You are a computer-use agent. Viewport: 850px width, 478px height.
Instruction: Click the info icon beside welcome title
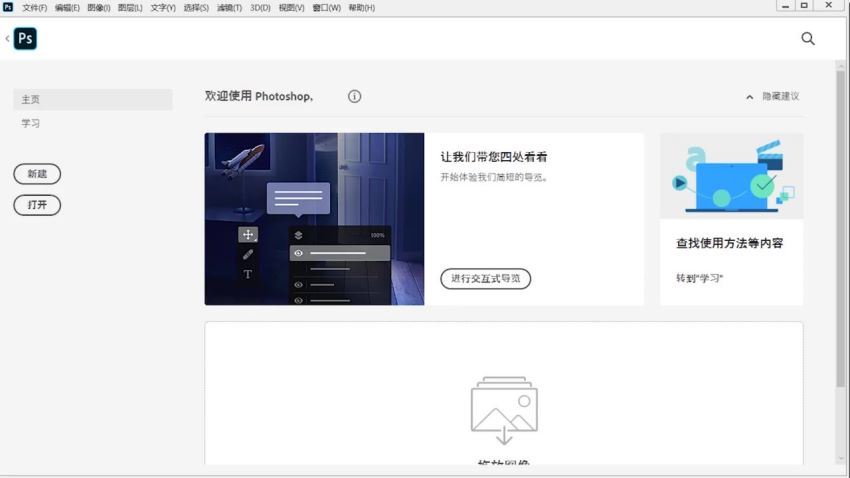tap(354, 96)
